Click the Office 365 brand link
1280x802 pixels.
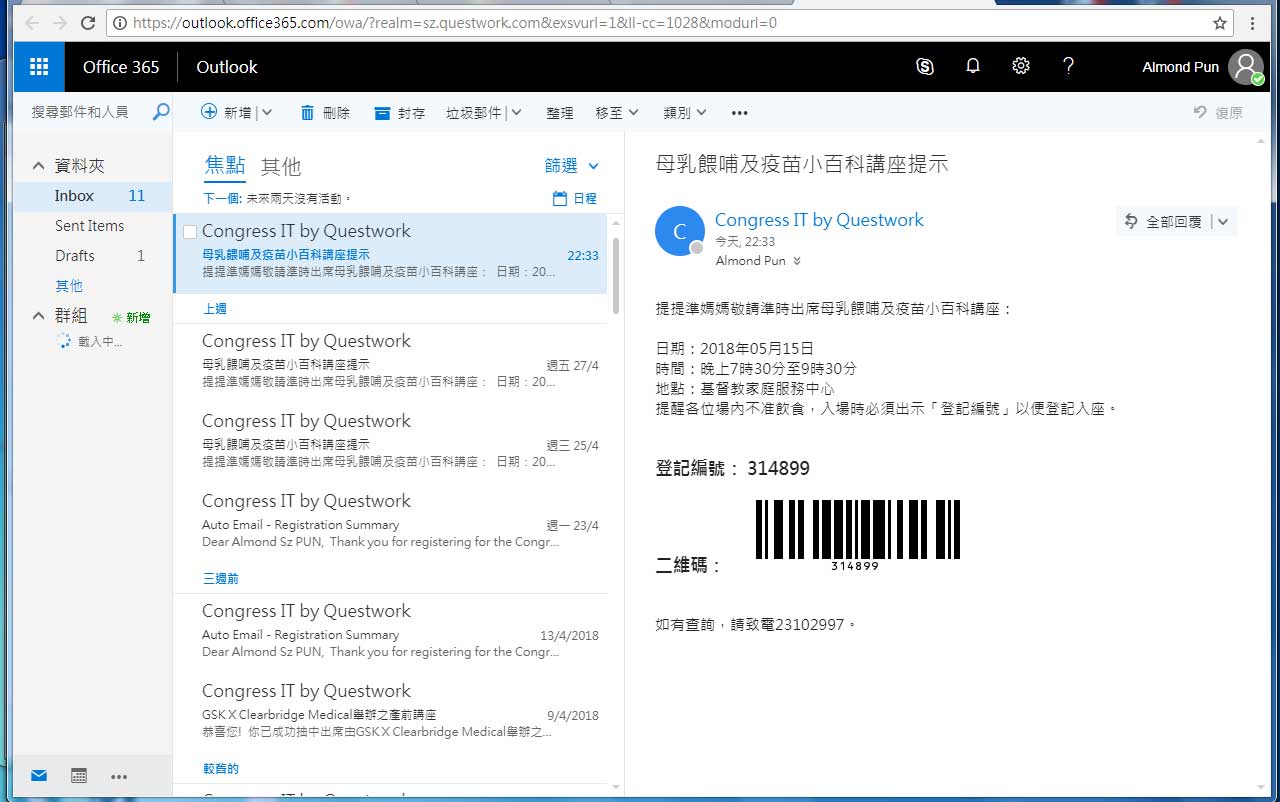(121, 67)
